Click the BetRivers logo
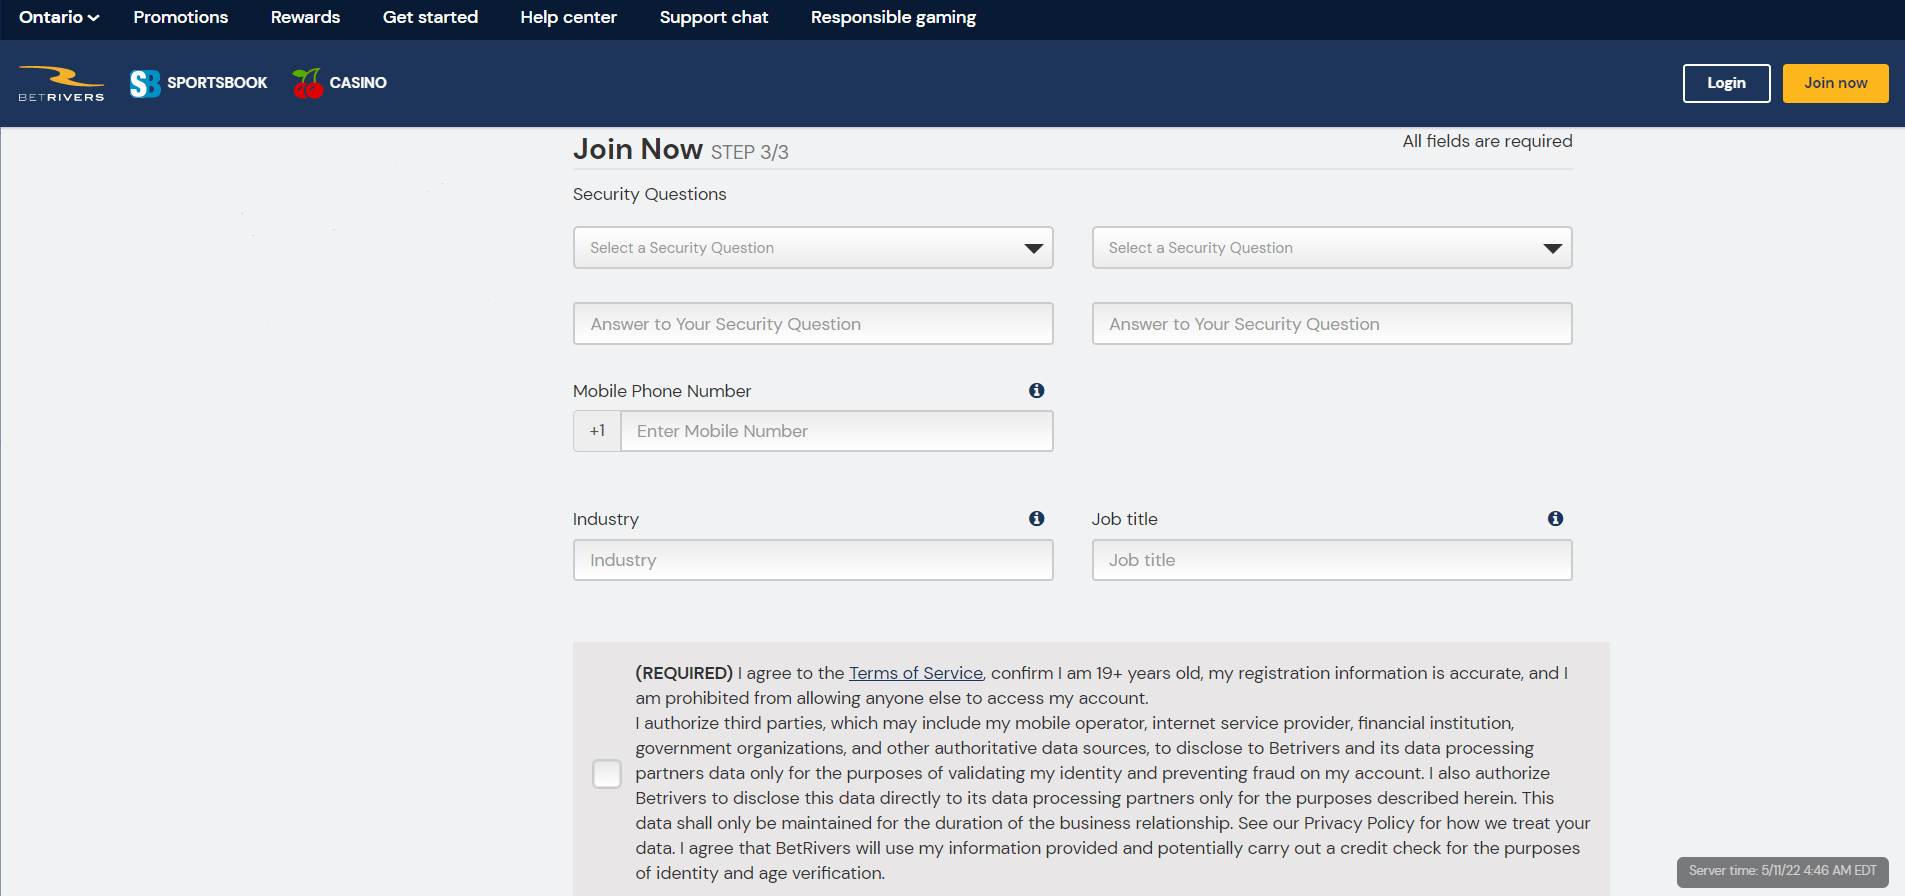This screenshot has height=896, width=1905. [x=61, y=83]
